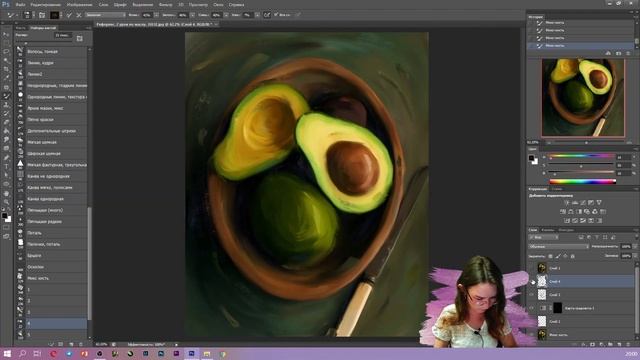Click Levels adjustment icon
The width and height of the screenshot is (640, 360).
575,203
